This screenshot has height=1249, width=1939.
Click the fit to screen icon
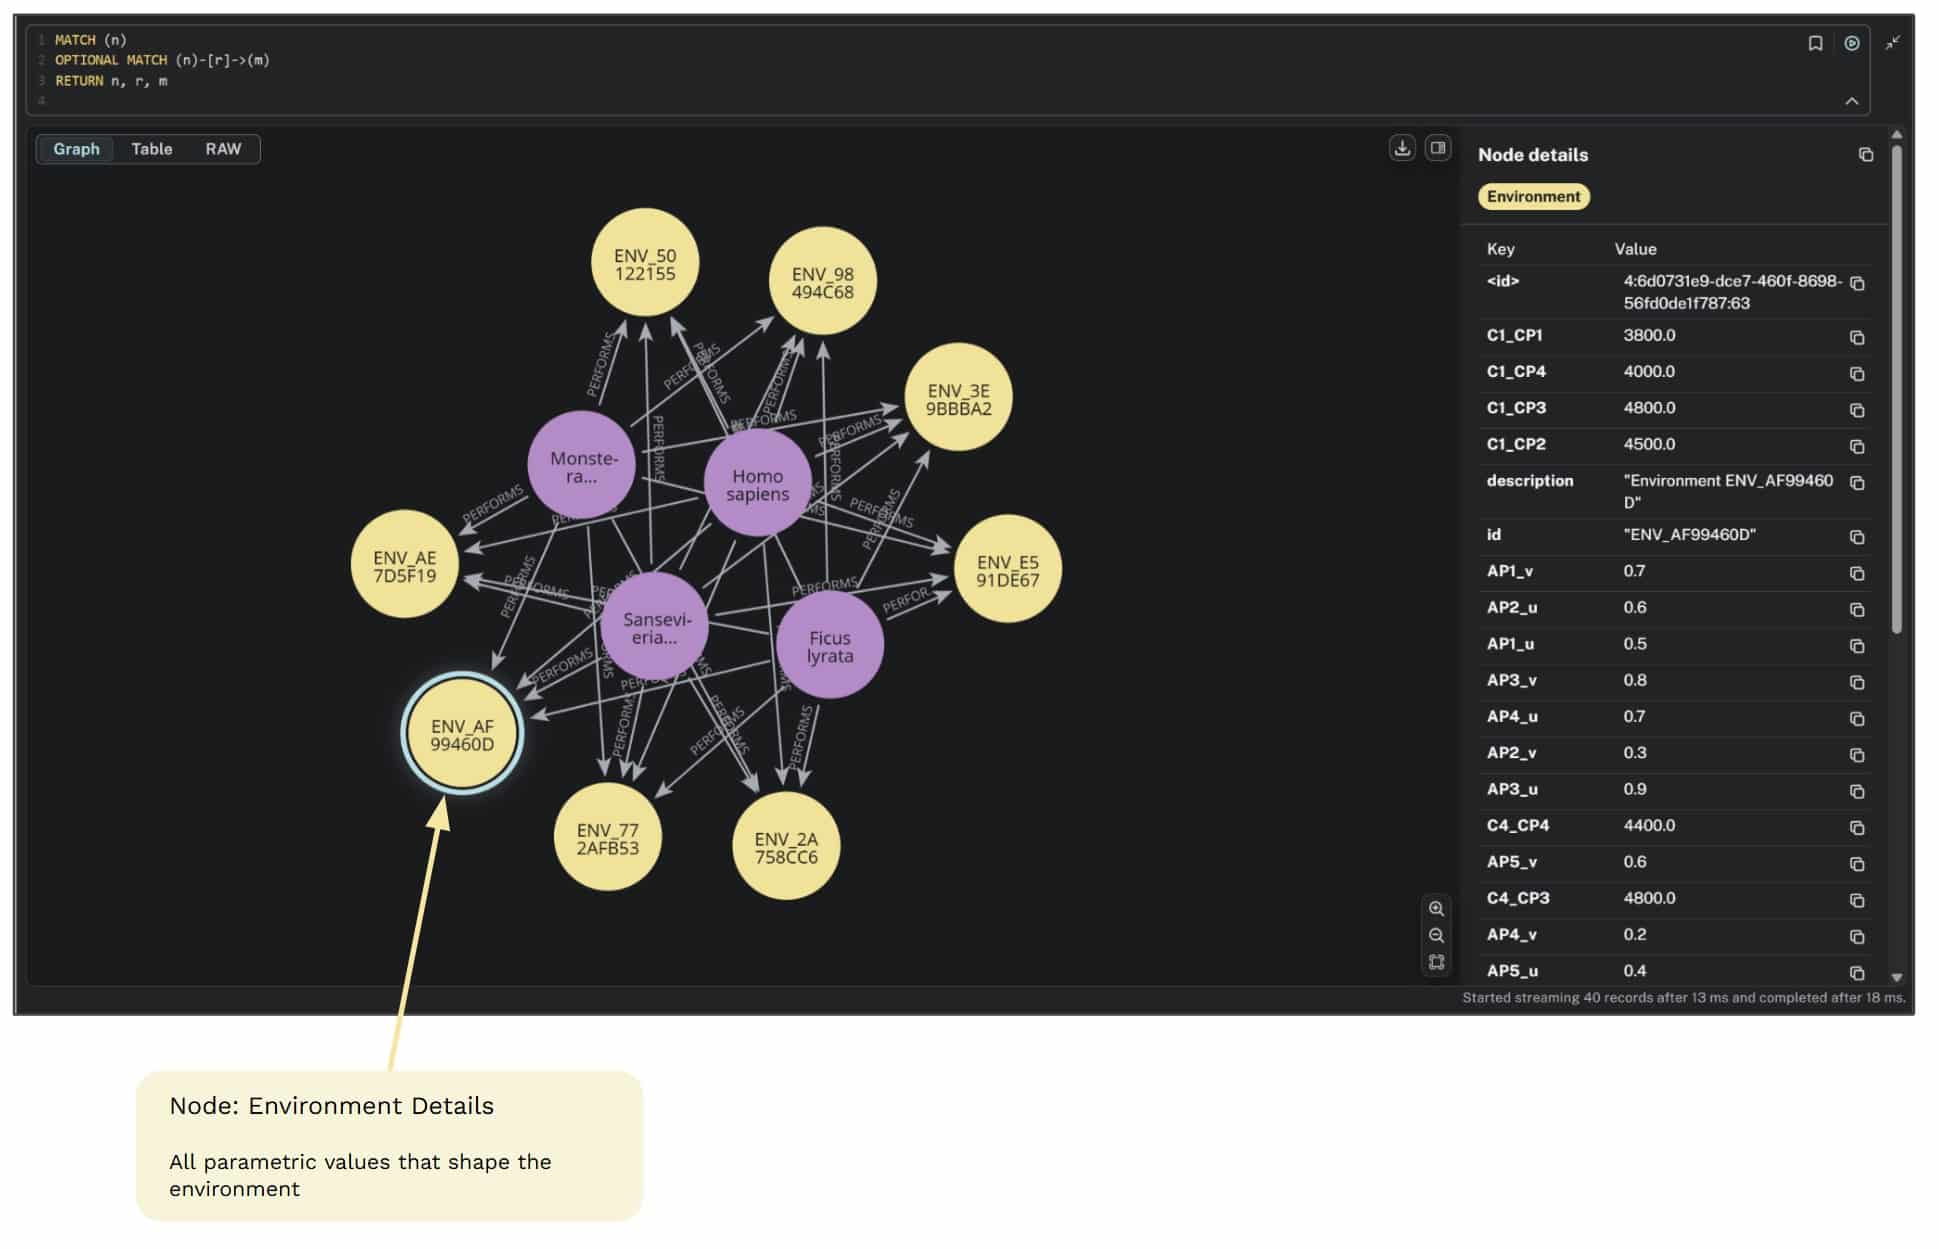point(1436,962)
